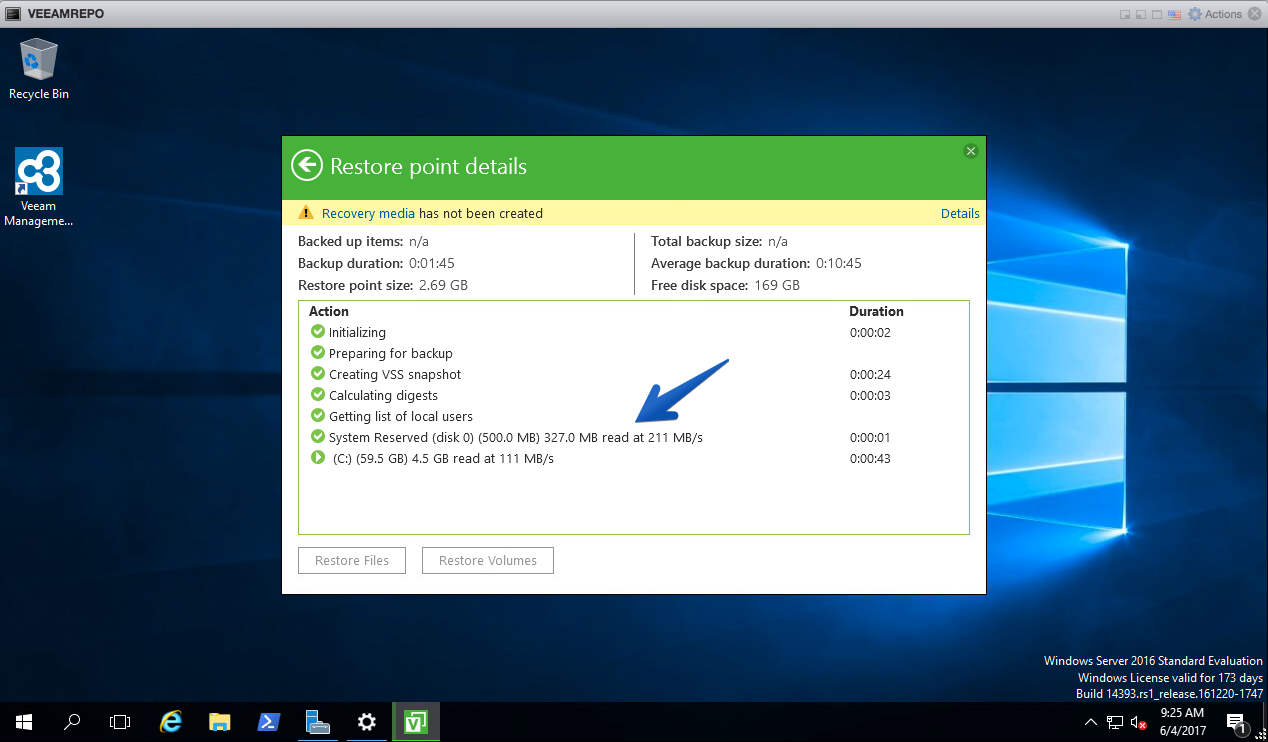Click the Free disk space 169 GB value
1268x742 pixels.
point(776,285)
